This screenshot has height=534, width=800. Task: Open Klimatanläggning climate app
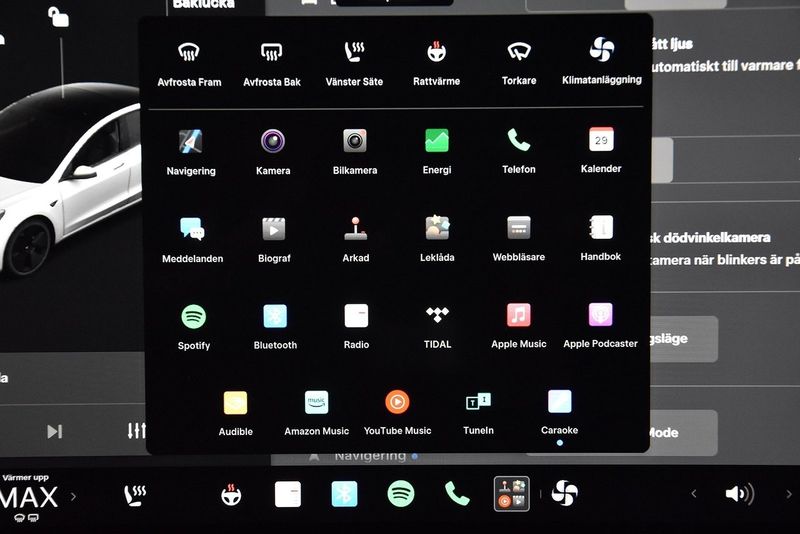coord(602,61)
